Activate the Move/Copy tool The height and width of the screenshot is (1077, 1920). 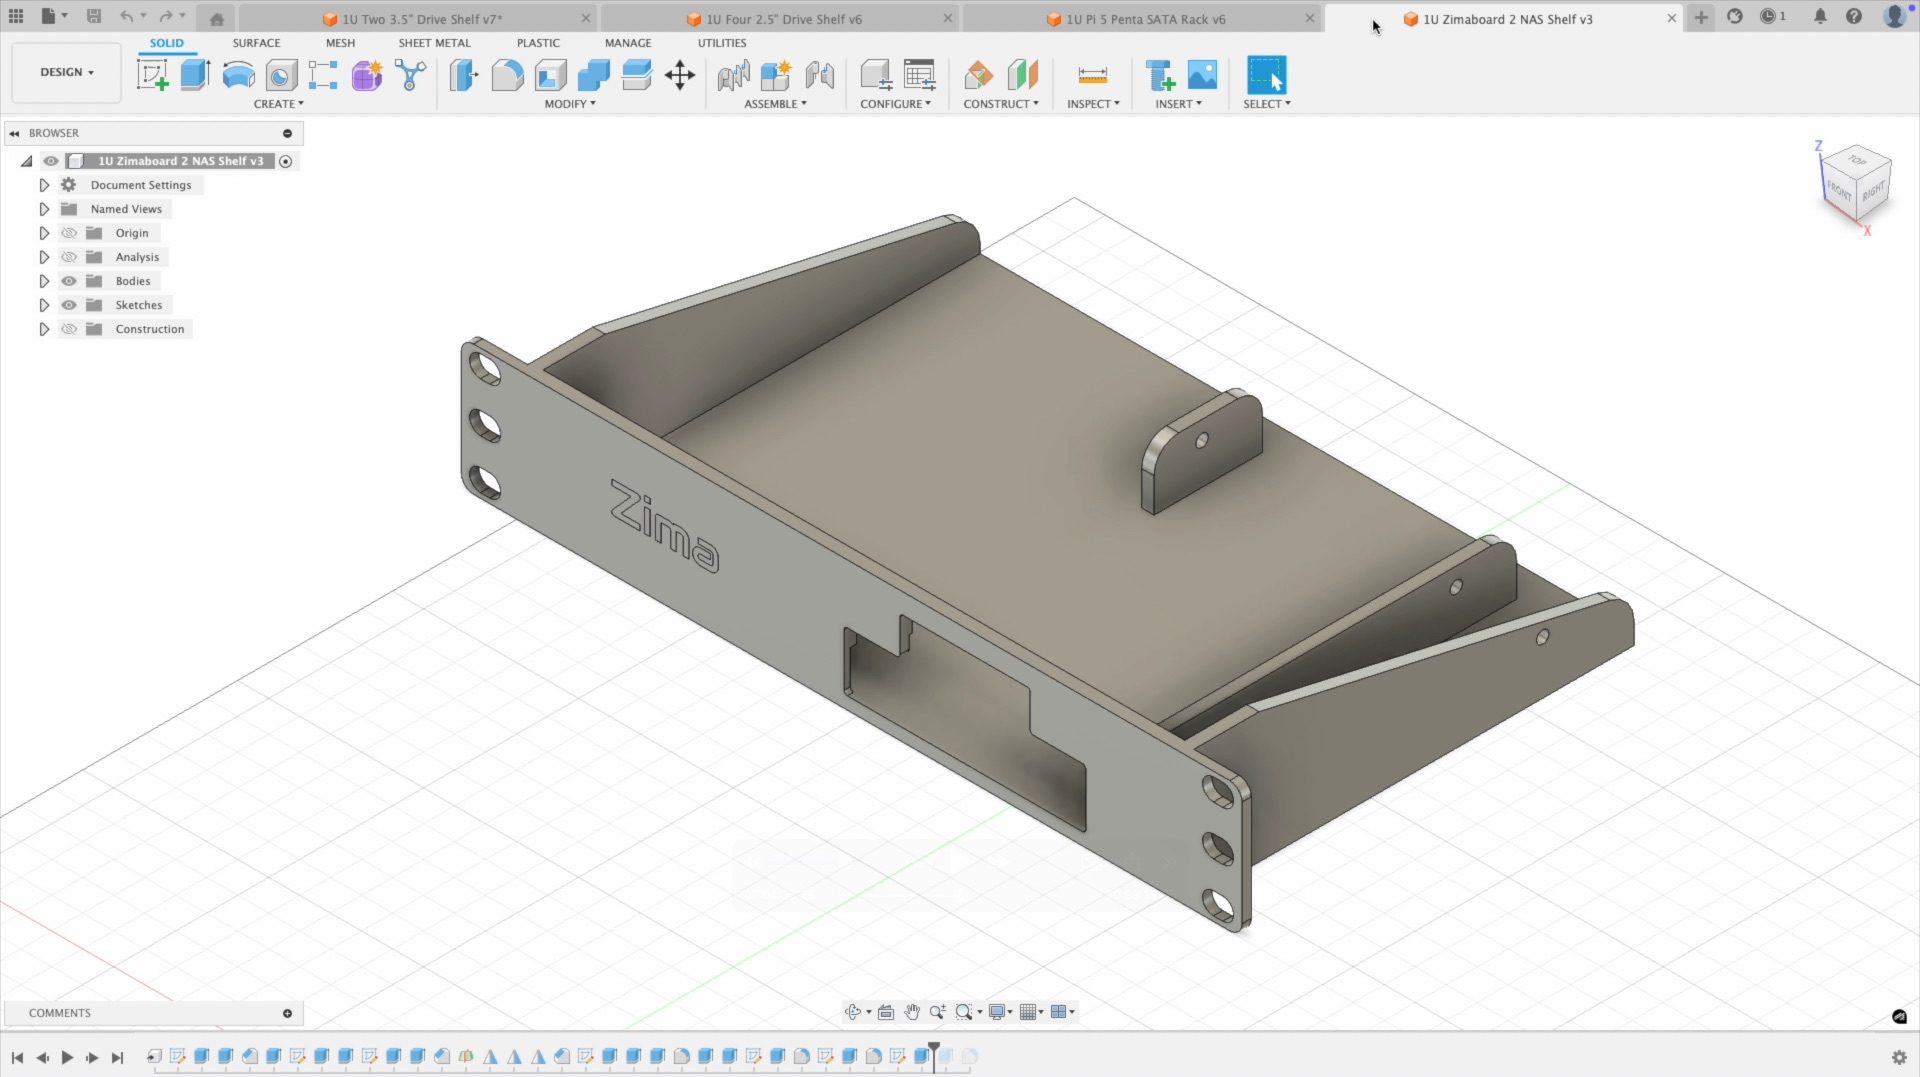coord(680,75)
